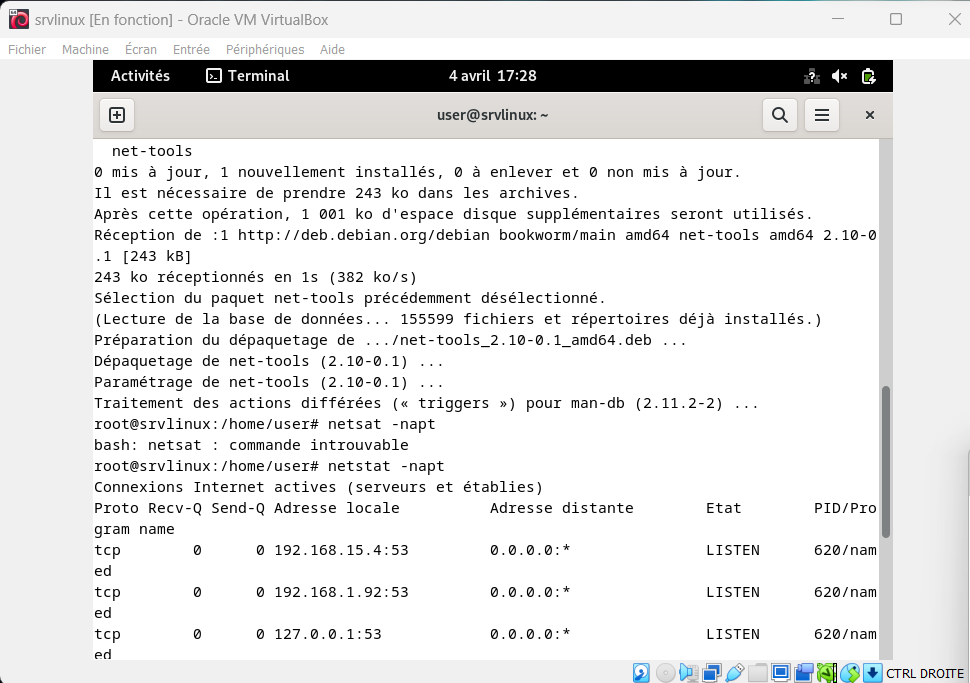The width and height of the screenshot is (970, 683).
Task: Open the Terminal app menu in top bar
Action: pos(247,76)
